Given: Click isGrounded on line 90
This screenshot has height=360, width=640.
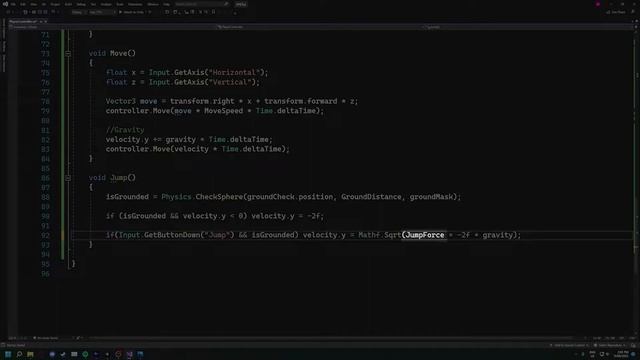Looking at the screenshot, I should [x=144, y=216].
